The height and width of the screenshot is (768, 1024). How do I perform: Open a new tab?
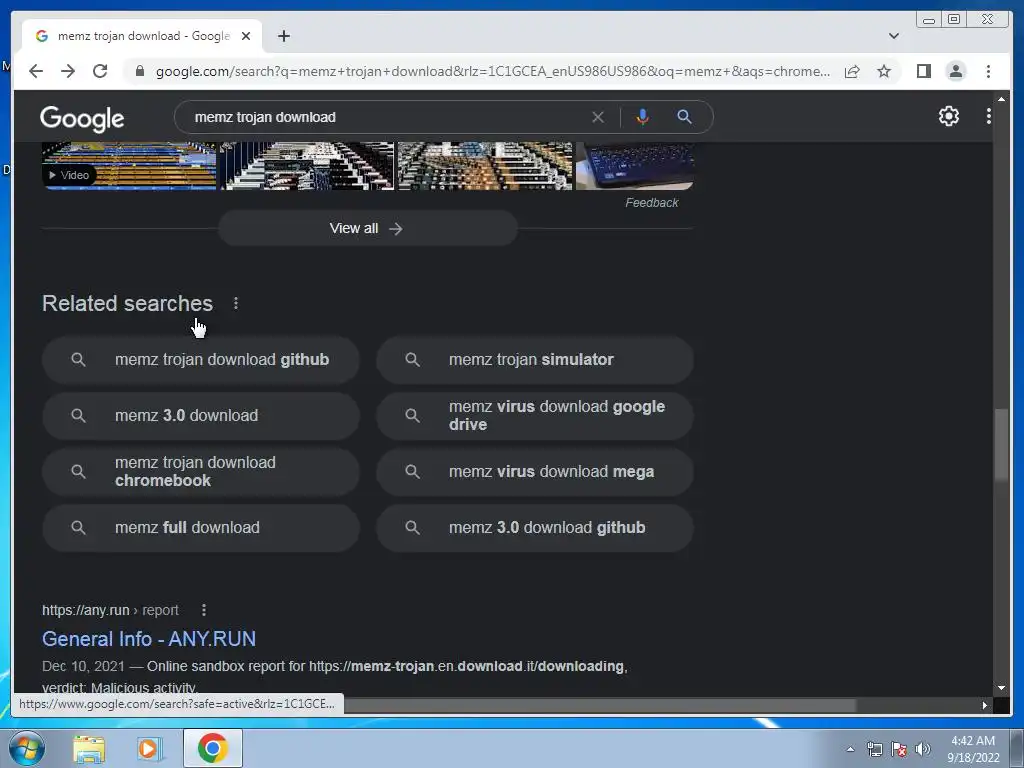[283, 36]
